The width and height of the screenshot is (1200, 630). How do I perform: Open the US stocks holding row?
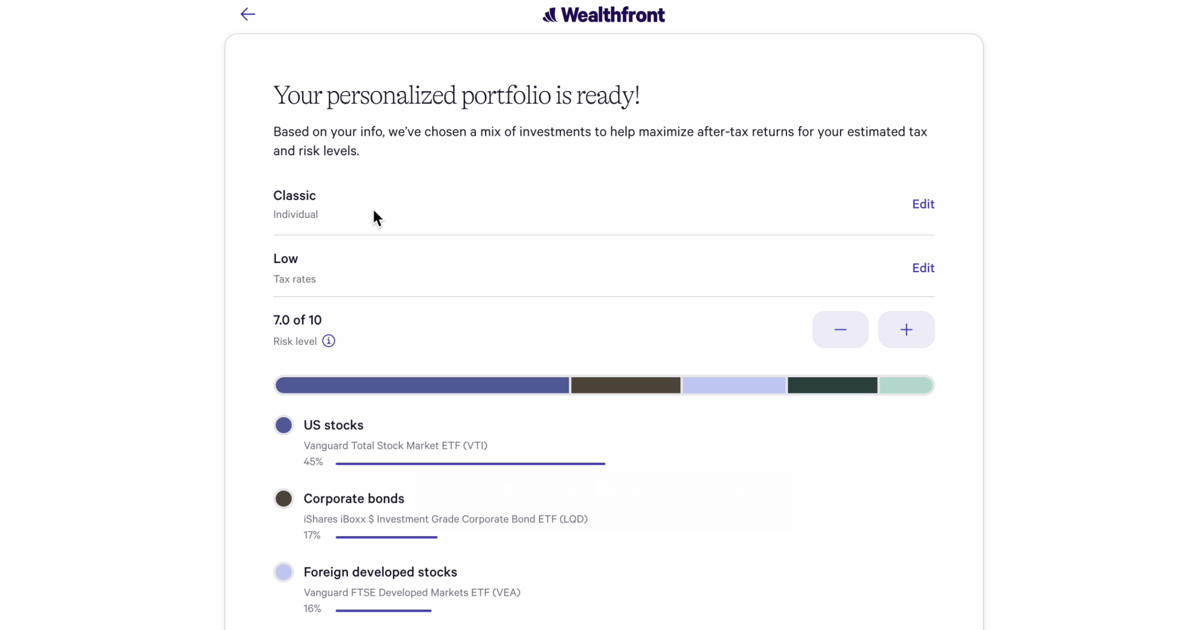(x=334, y=425)
